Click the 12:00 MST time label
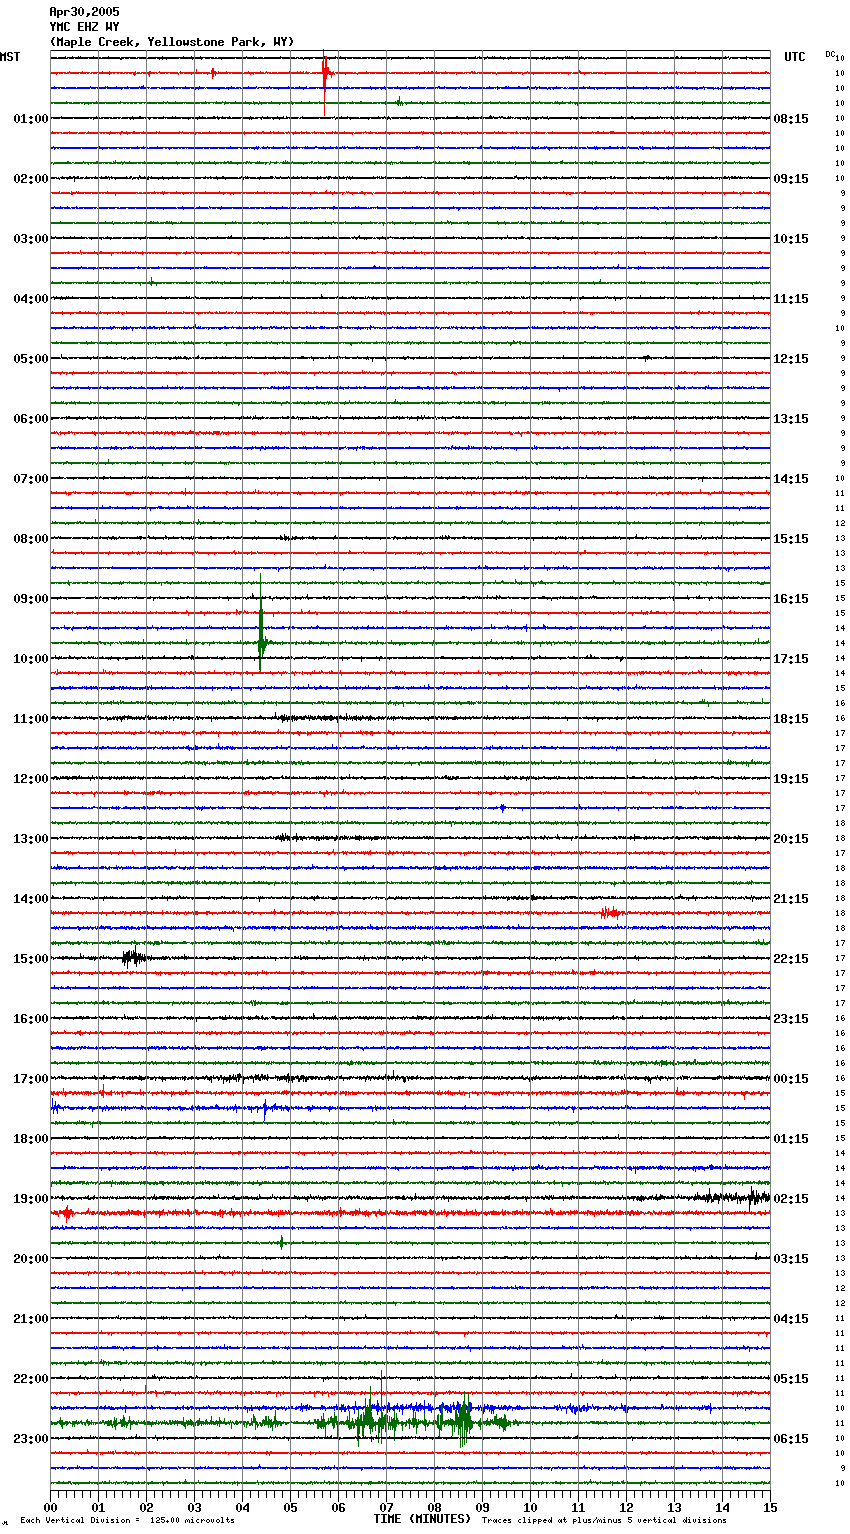 31,779
